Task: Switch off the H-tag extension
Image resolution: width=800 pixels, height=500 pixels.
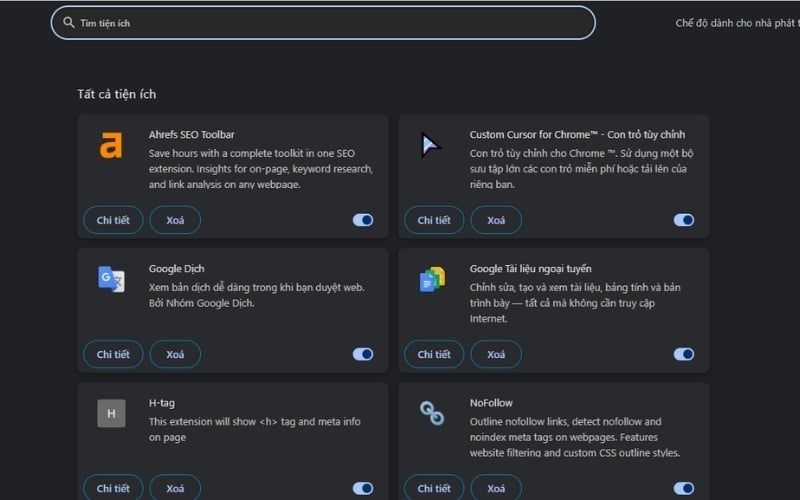Action: tap(363, 488)
